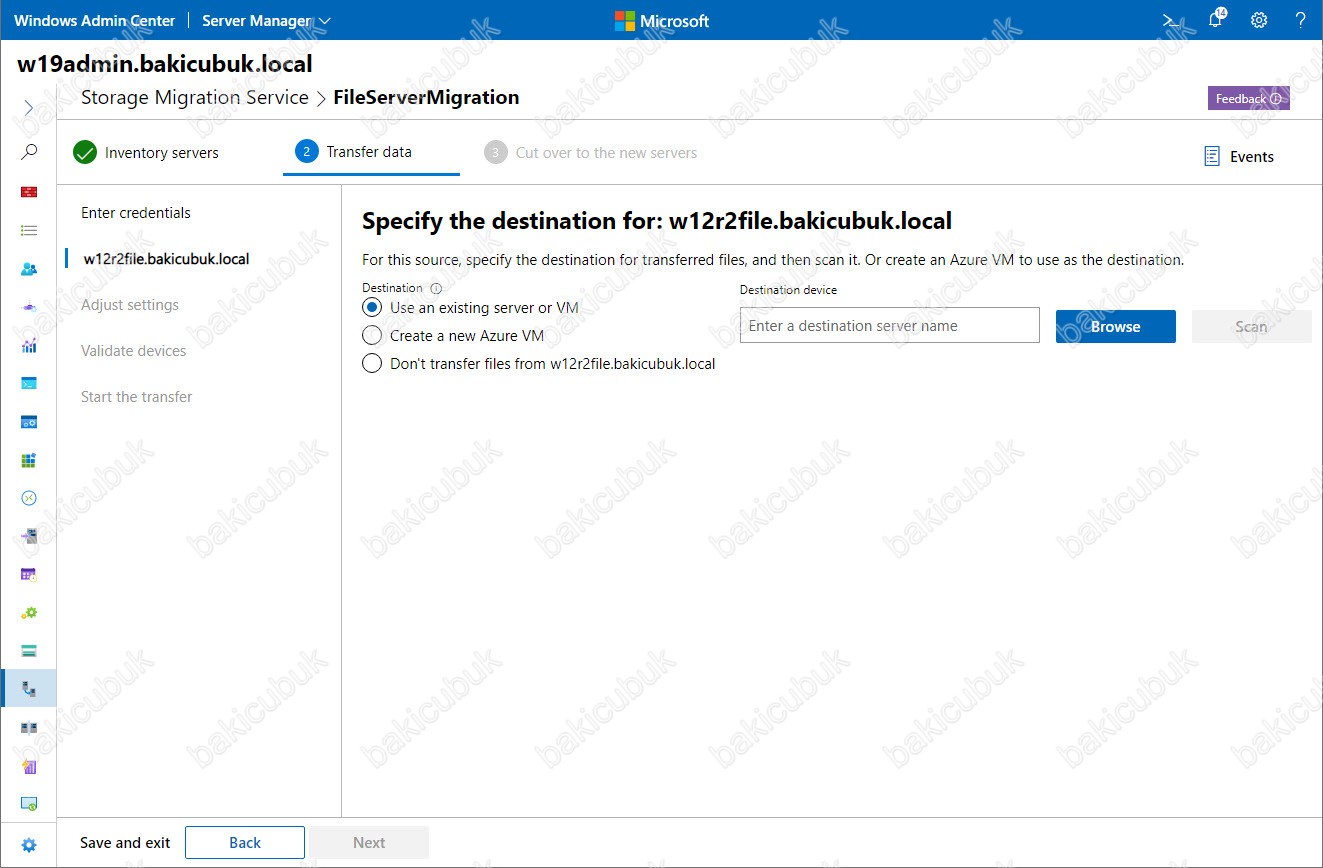Open Validate devices section

(134, 351)
